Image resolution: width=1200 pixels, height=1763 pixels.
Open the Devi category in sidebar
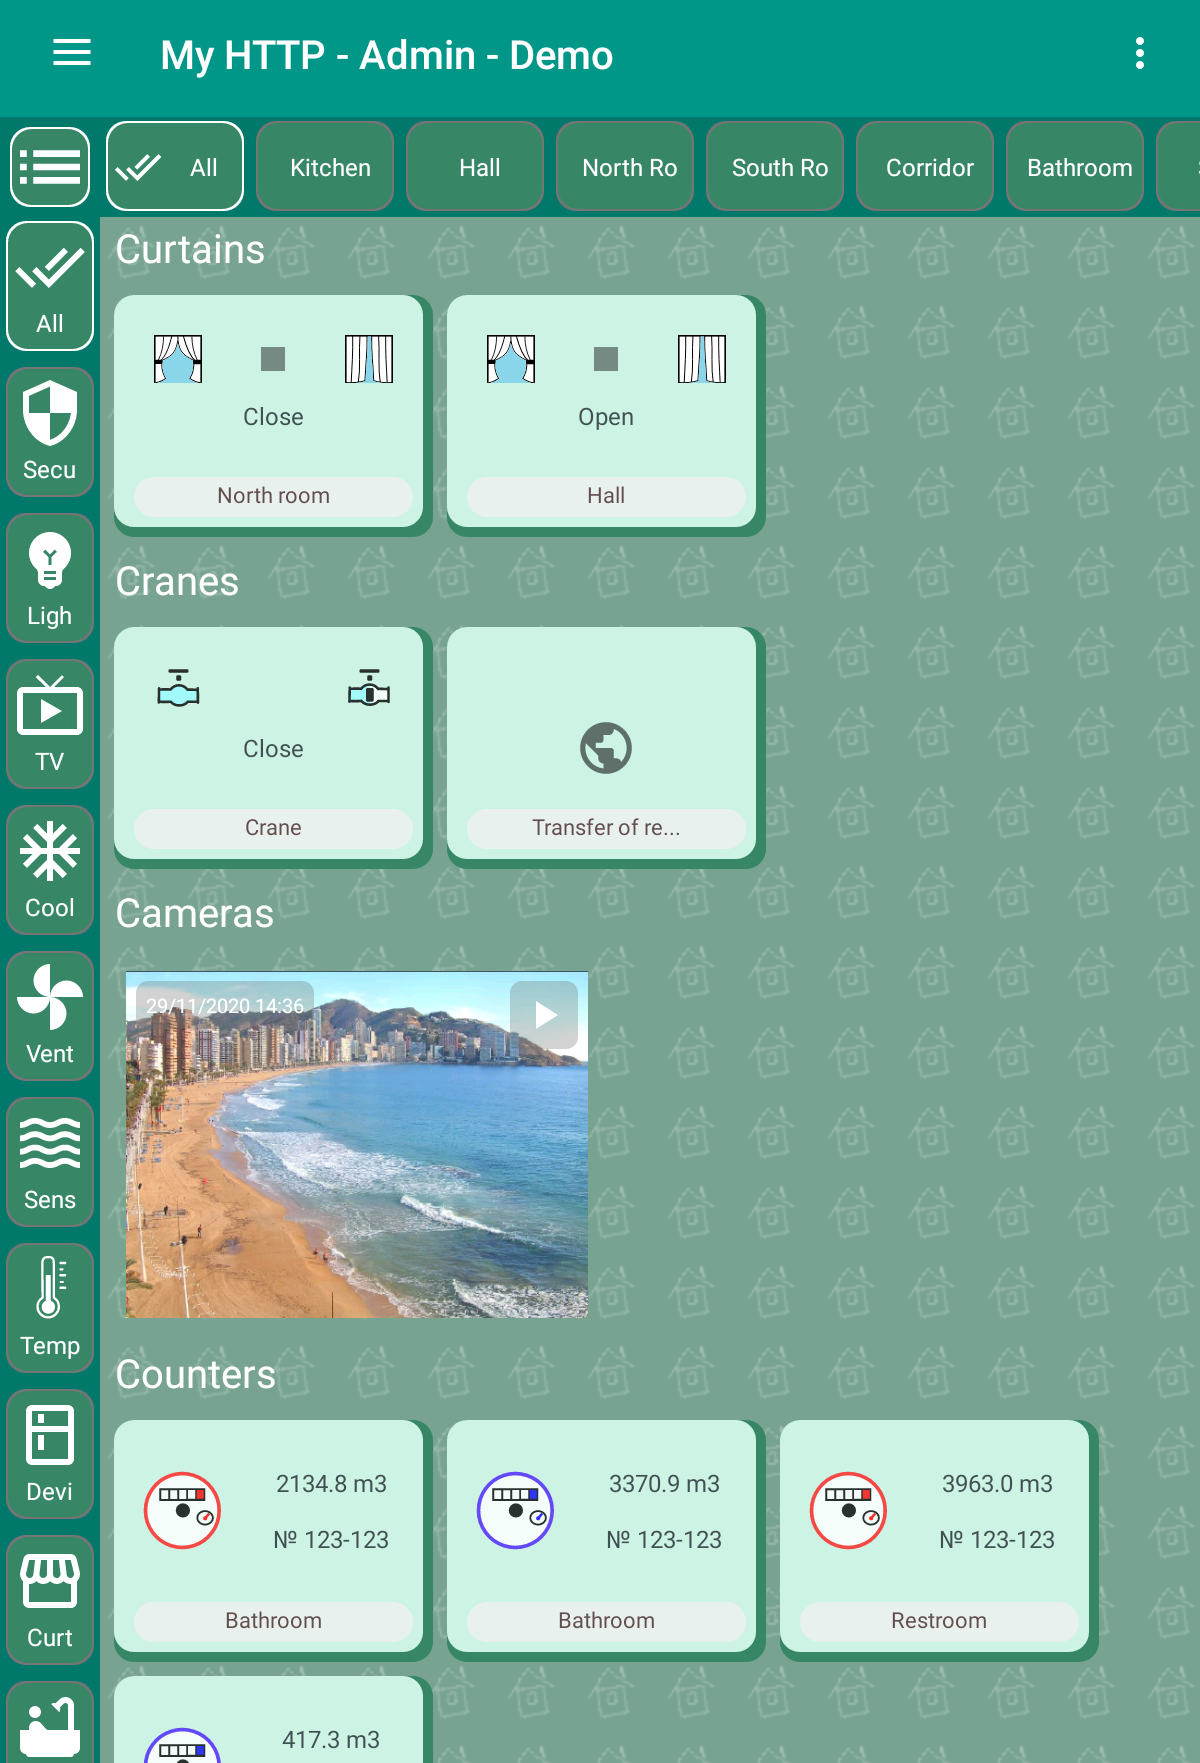coord(50,1454)
